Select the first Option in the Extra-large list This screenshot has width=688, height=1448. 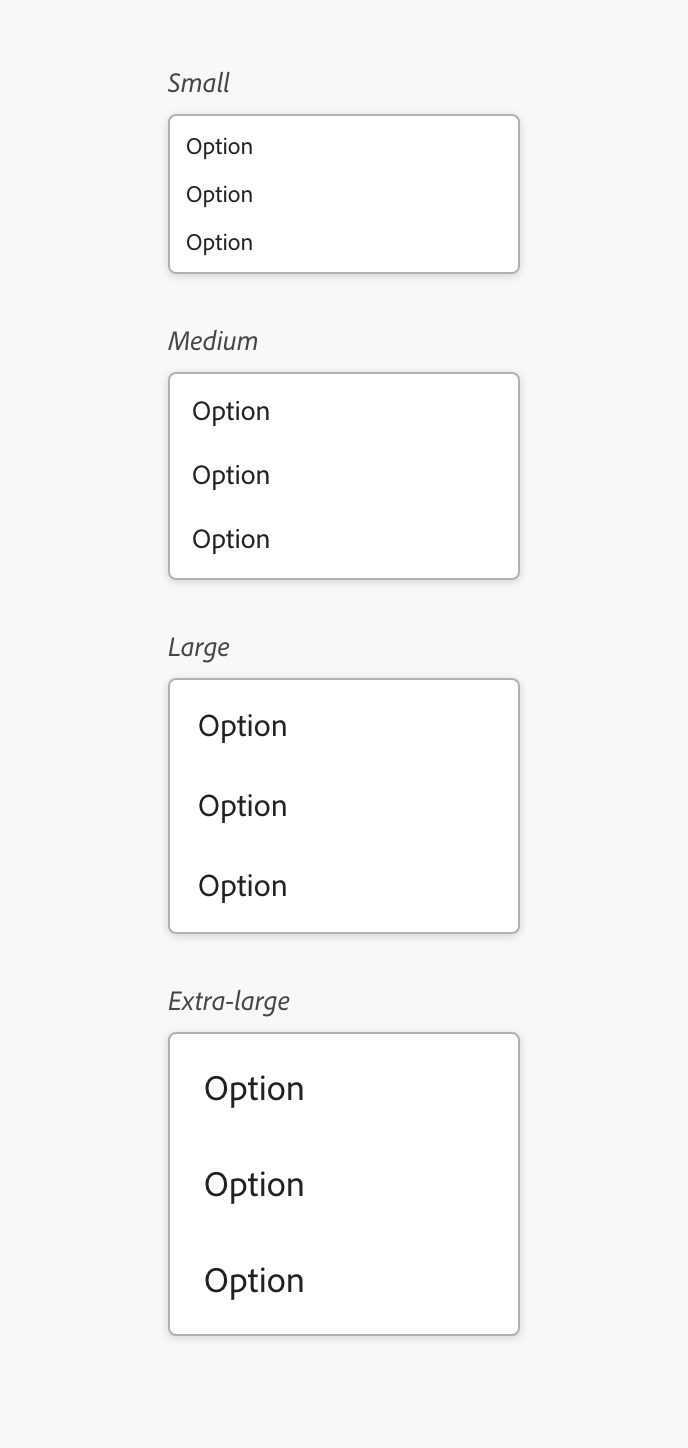(x=254, y=1089)
